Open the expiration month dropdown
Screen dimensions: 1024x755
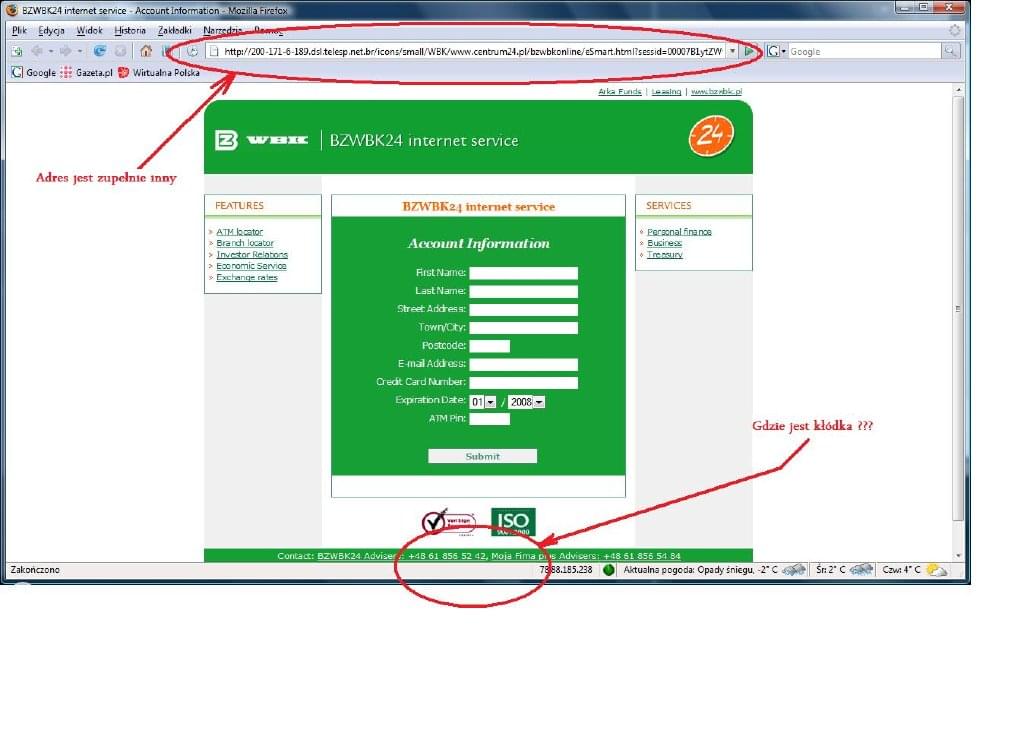(x=490, y=402)
